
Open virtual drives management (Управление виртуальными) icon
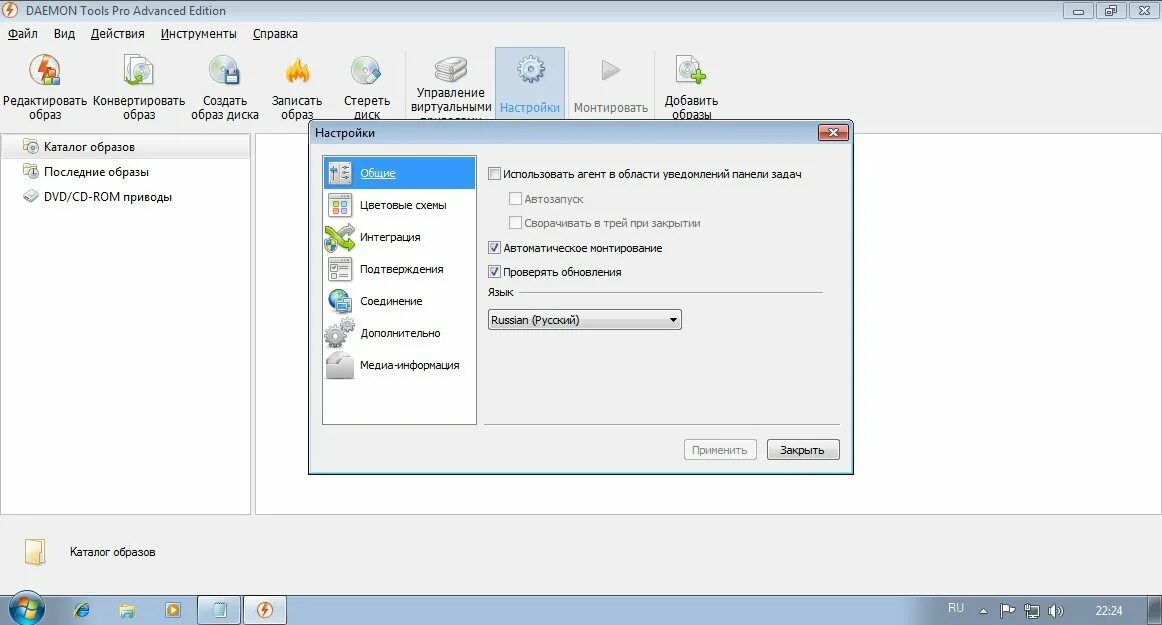pos(451,69)
